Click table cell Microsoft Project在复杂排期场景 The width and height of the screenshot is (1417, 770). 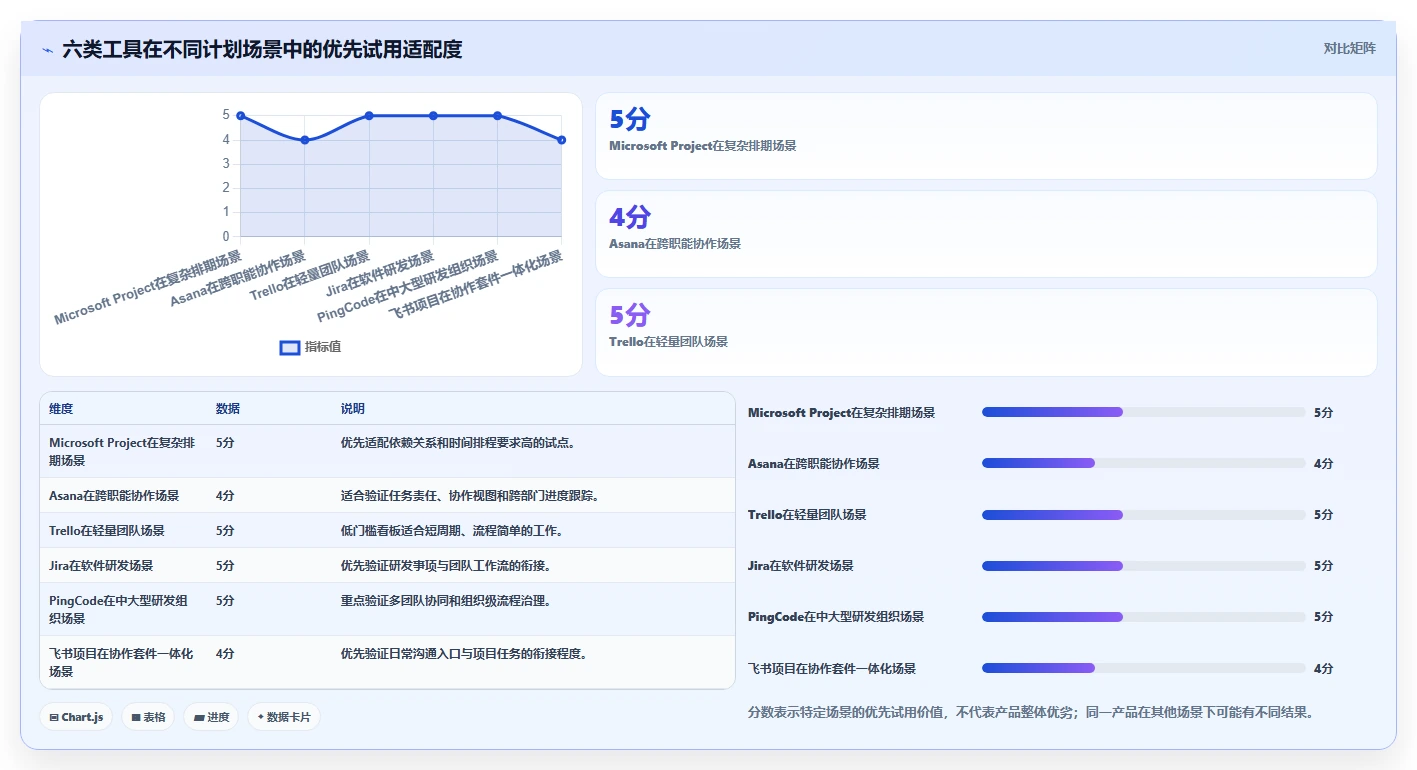click(122, 452)
